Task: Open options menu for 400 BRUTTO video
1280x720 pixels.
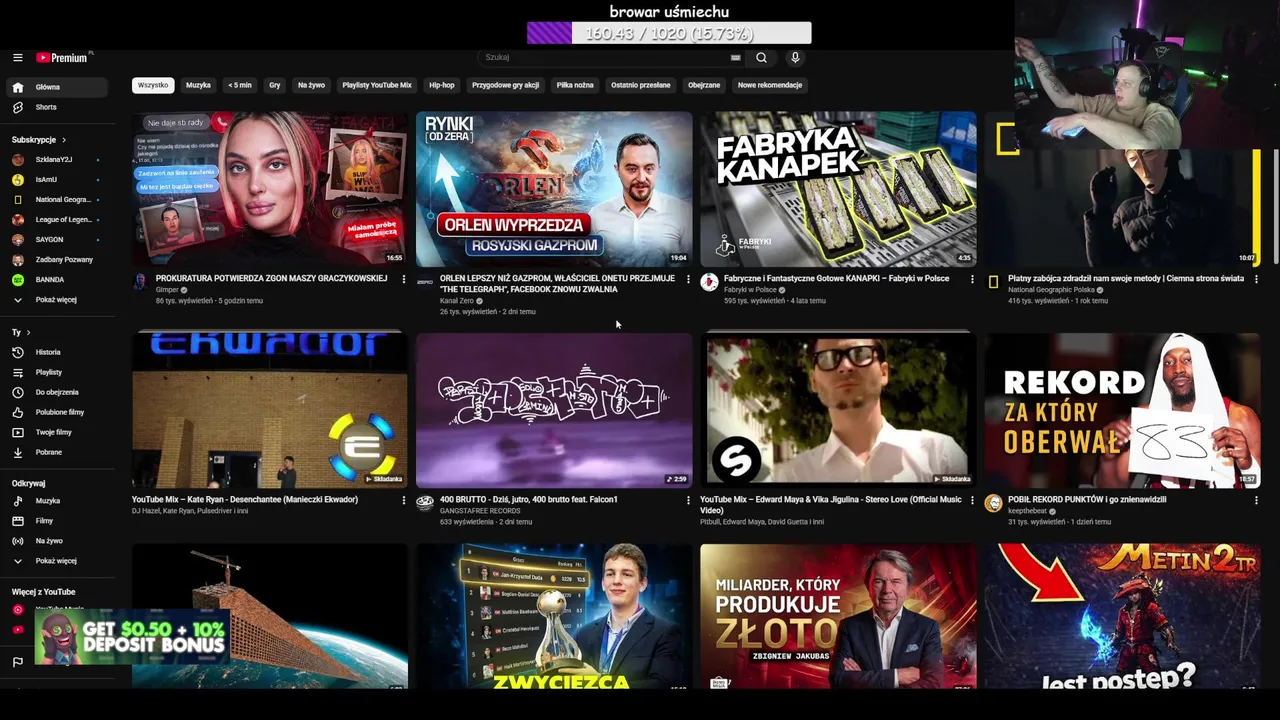Action: coord(688,500)
